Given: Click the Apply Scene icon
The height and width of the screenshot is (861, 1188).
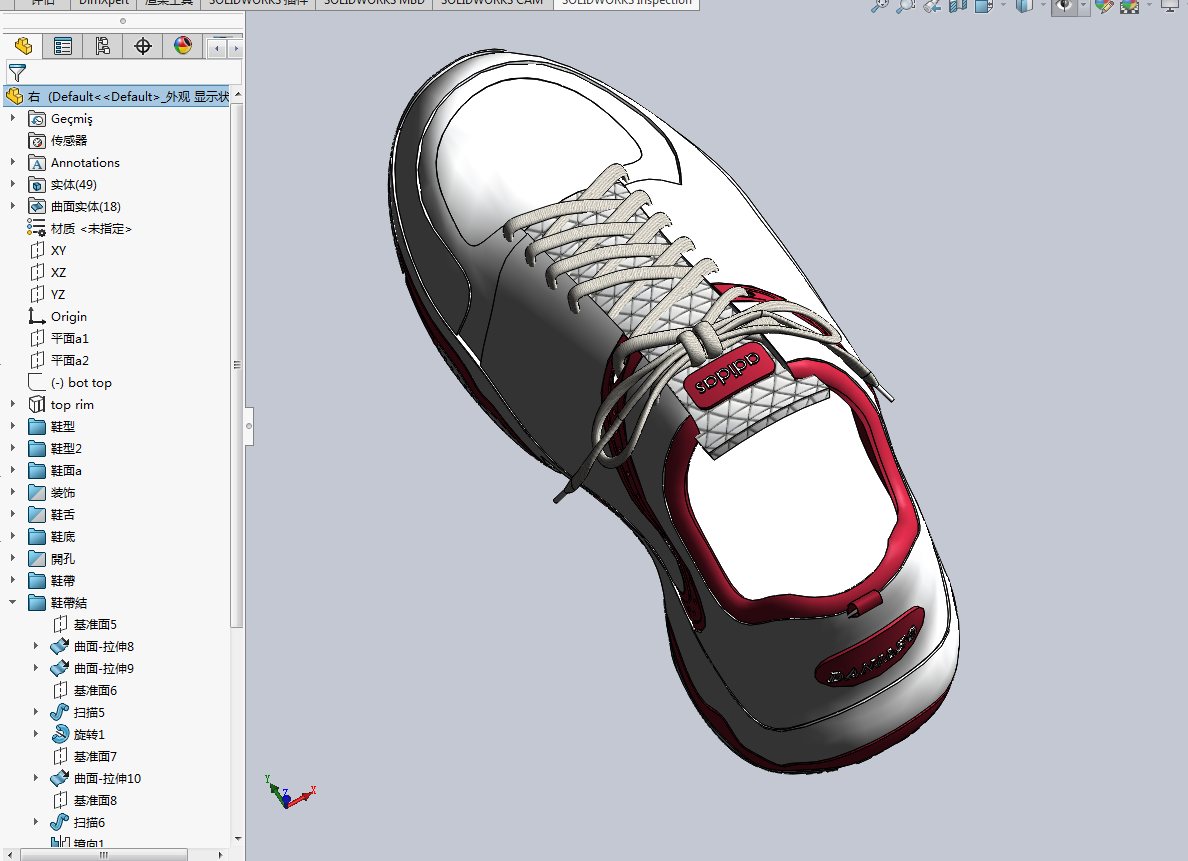Looking at the screenshot, I should click(x=1130, y=5).
